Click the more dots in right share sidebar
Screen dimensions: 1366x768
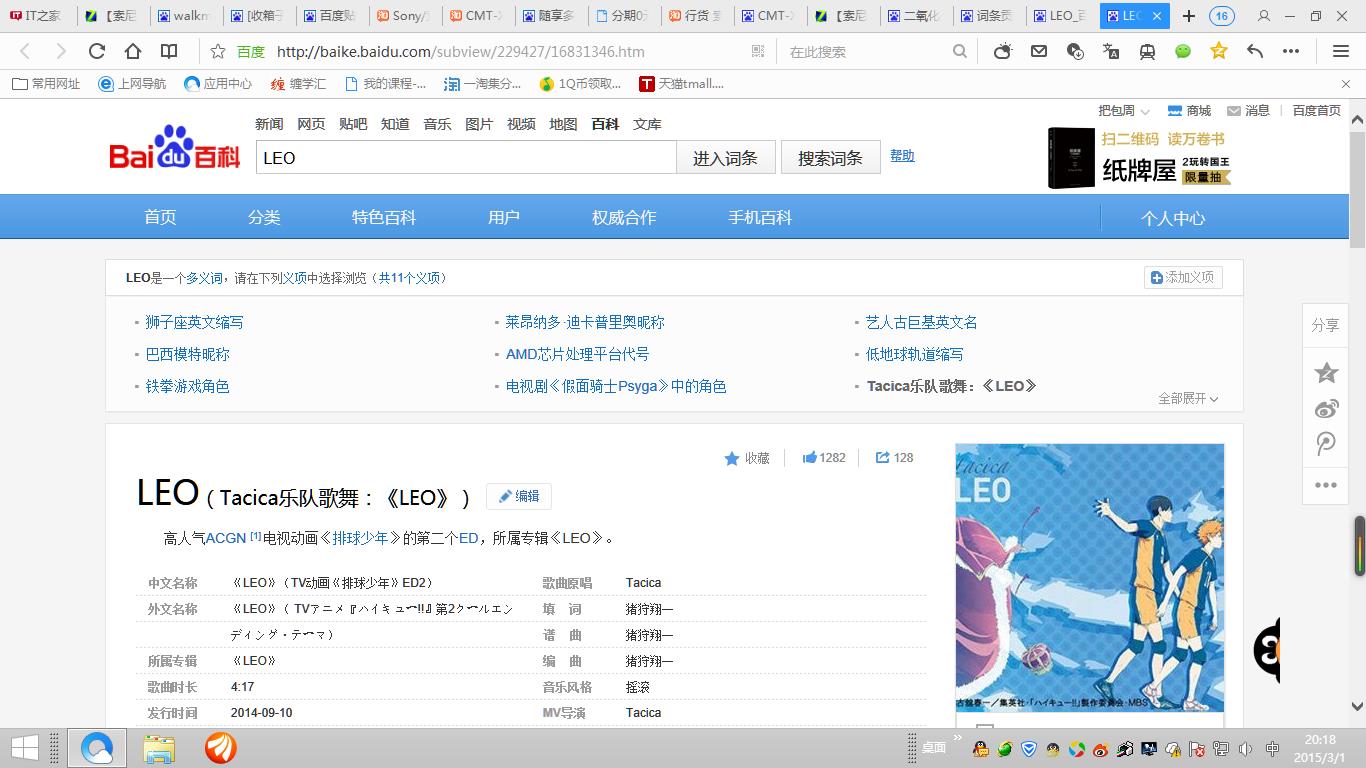(1326, 485)
